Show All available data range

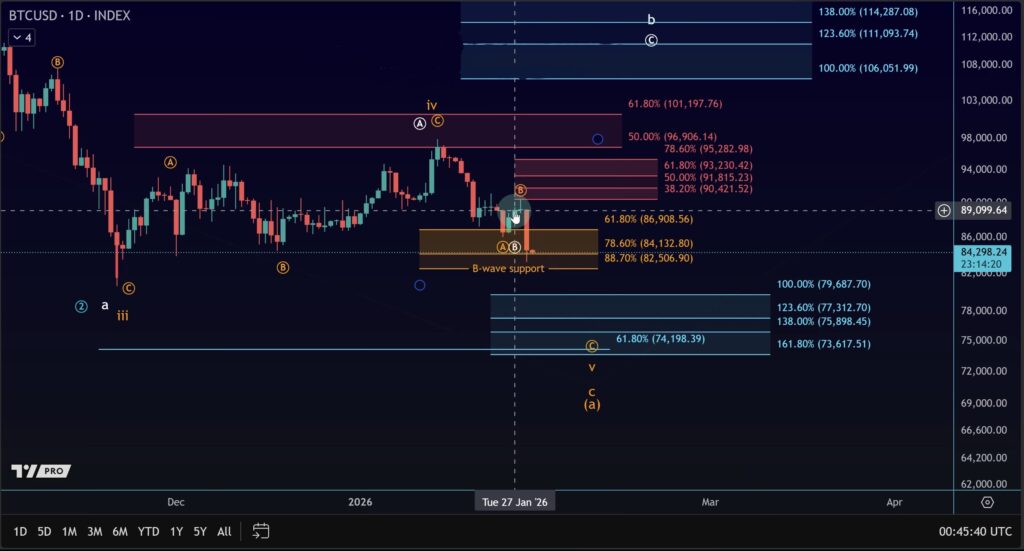coord(225,530)
